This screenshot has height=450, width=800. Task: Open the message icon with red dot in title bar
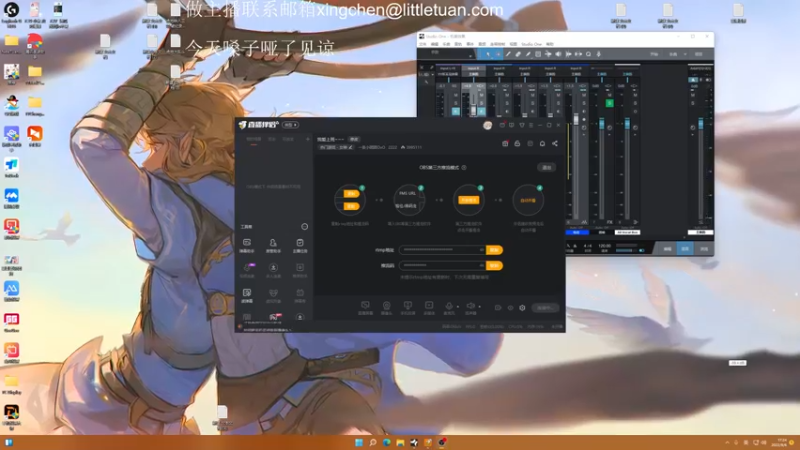click(x=502, y=125)
